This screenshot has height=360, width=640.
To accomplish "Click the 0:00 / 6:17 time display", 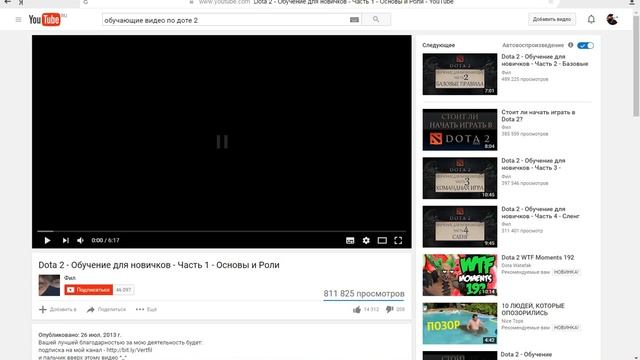I will (105, 240).
